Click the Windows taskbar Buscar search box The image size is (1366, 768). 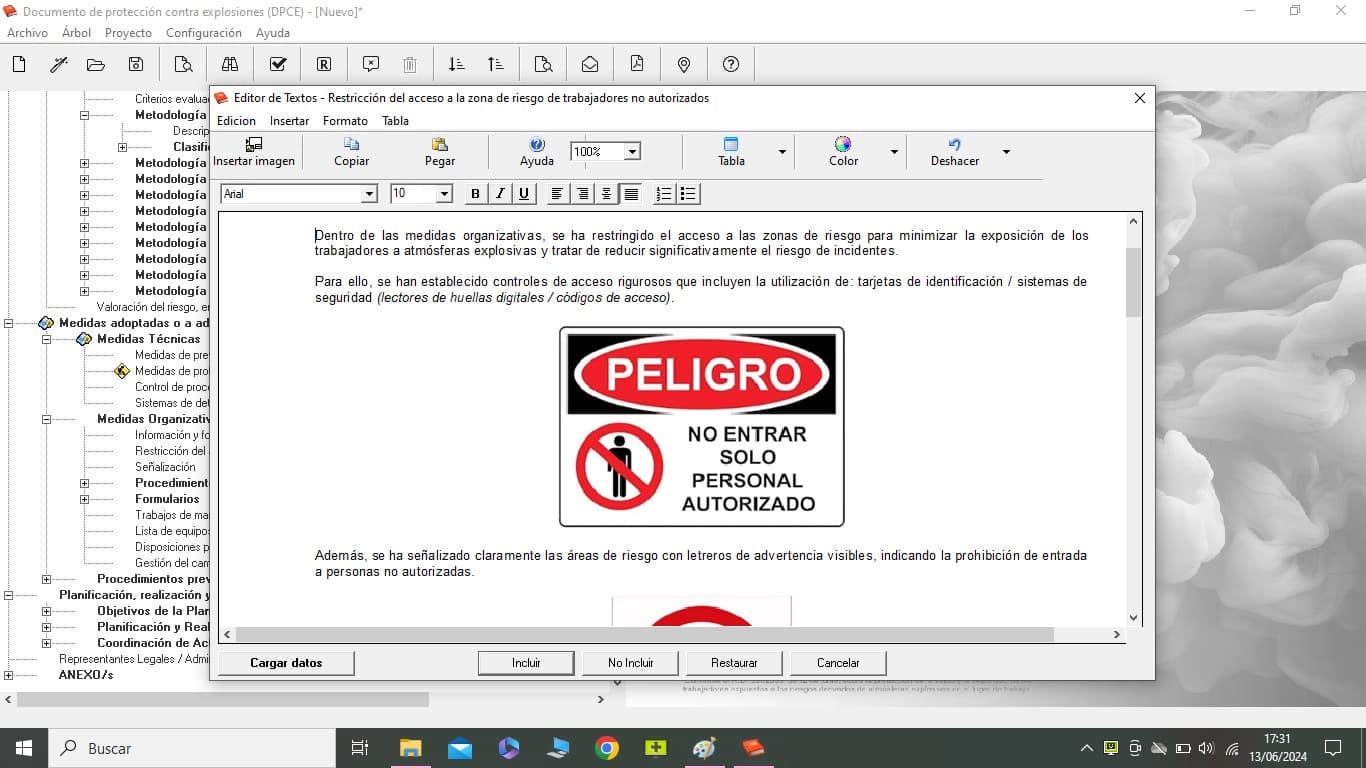point(191,748)
